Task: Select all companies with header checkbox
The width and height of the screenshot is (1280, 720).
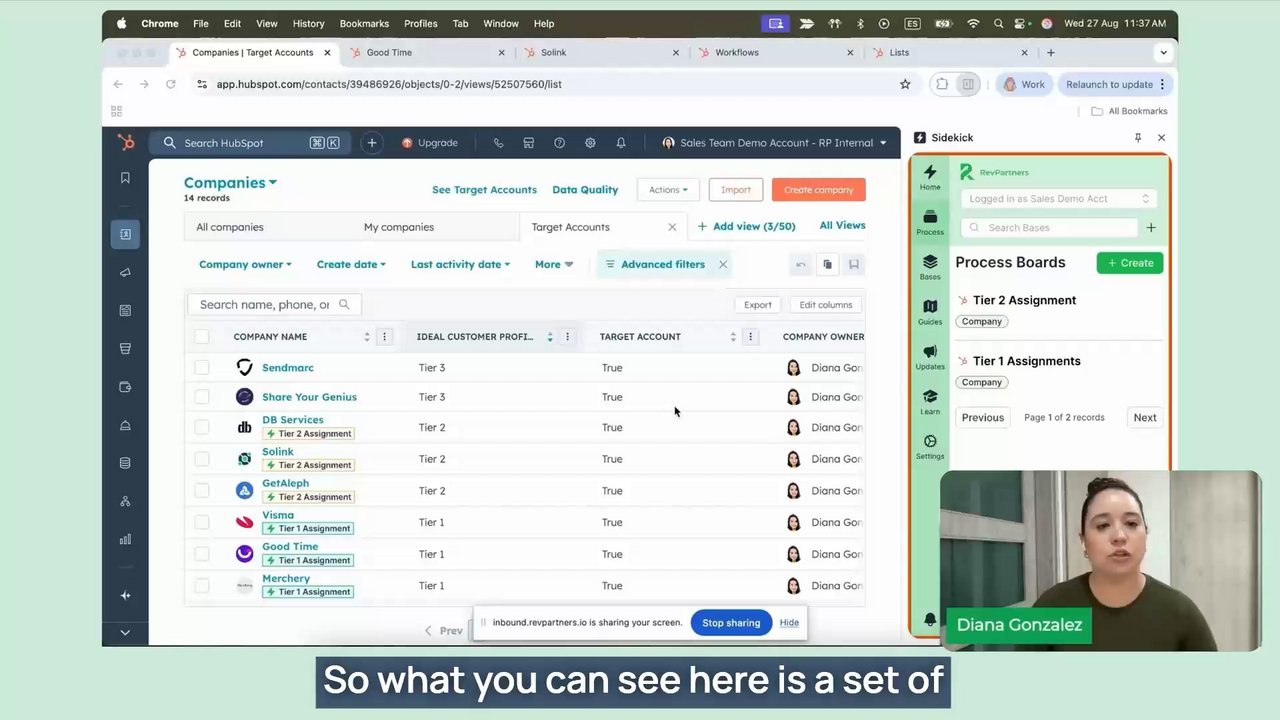Action: [202, 337]
